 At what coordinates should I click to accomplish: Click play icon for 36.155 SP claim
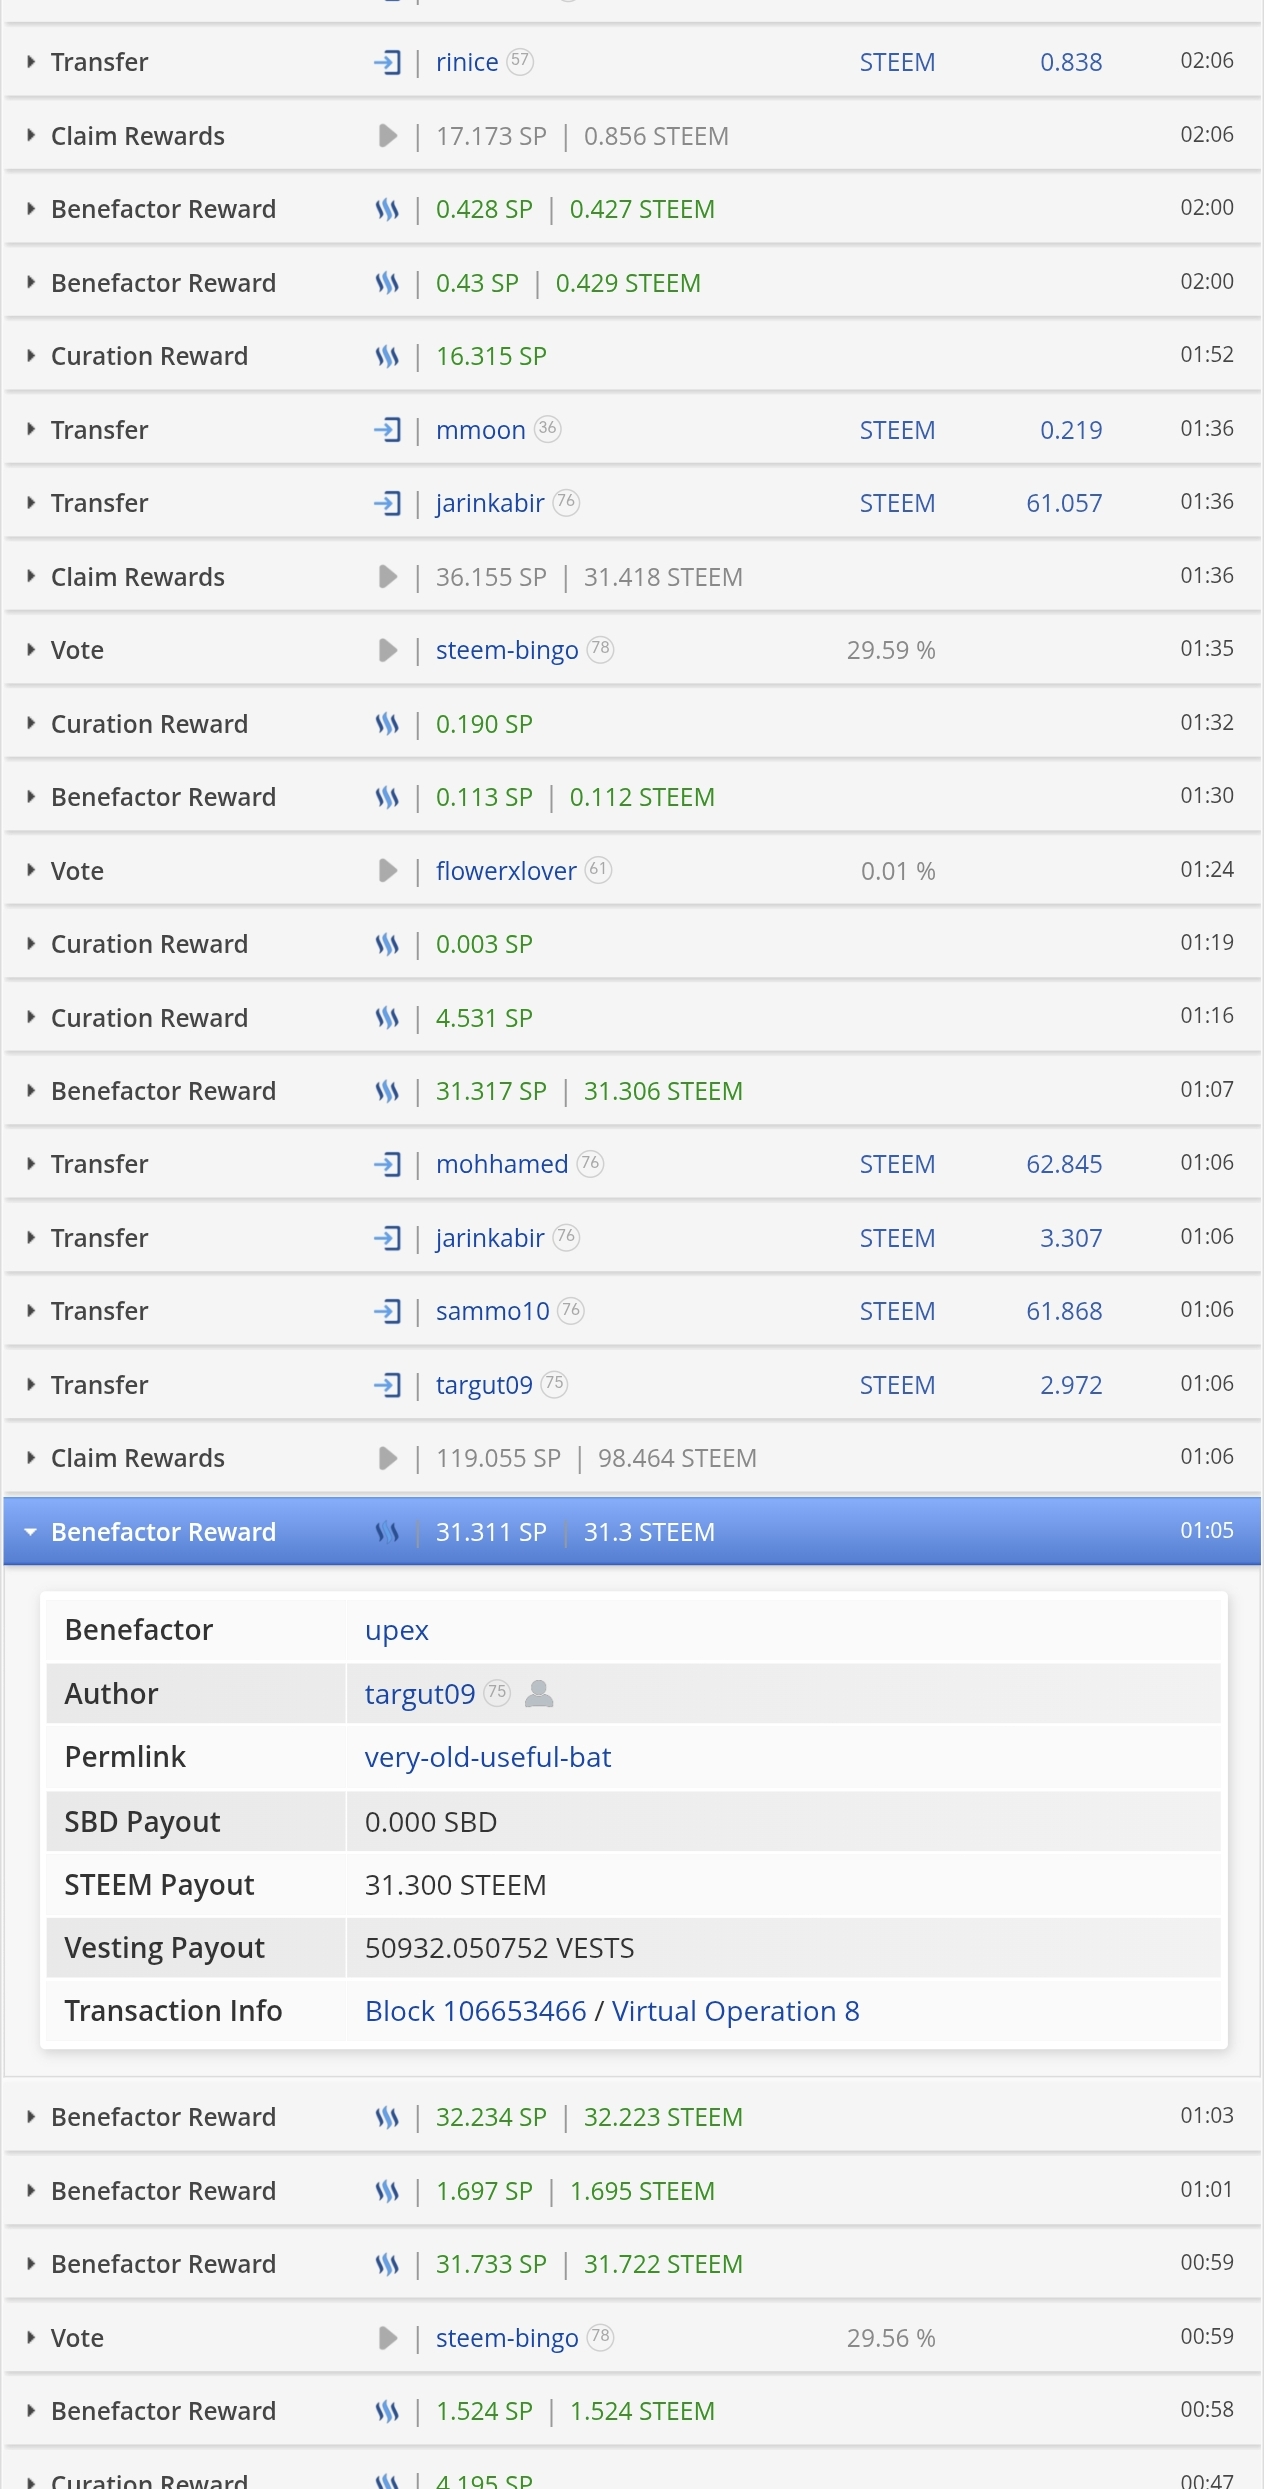point(388,577)
